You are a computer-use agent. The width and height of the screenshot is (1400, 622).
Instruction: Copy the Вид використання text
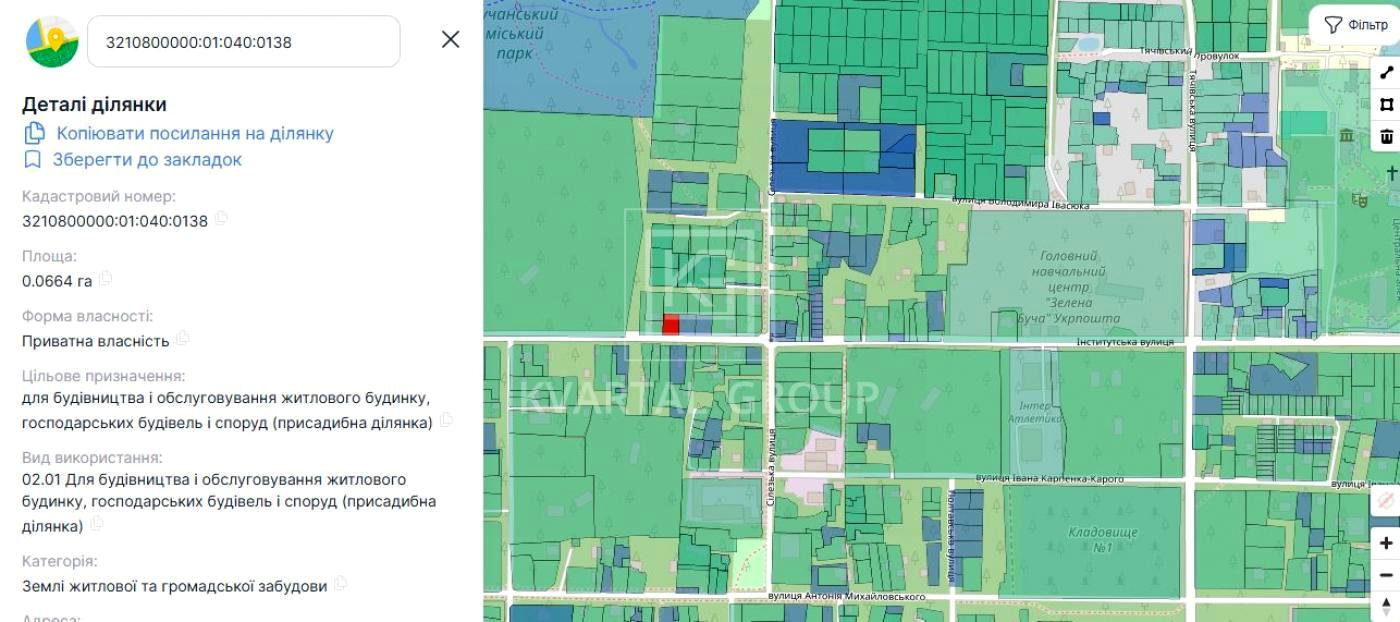(97, 524)
